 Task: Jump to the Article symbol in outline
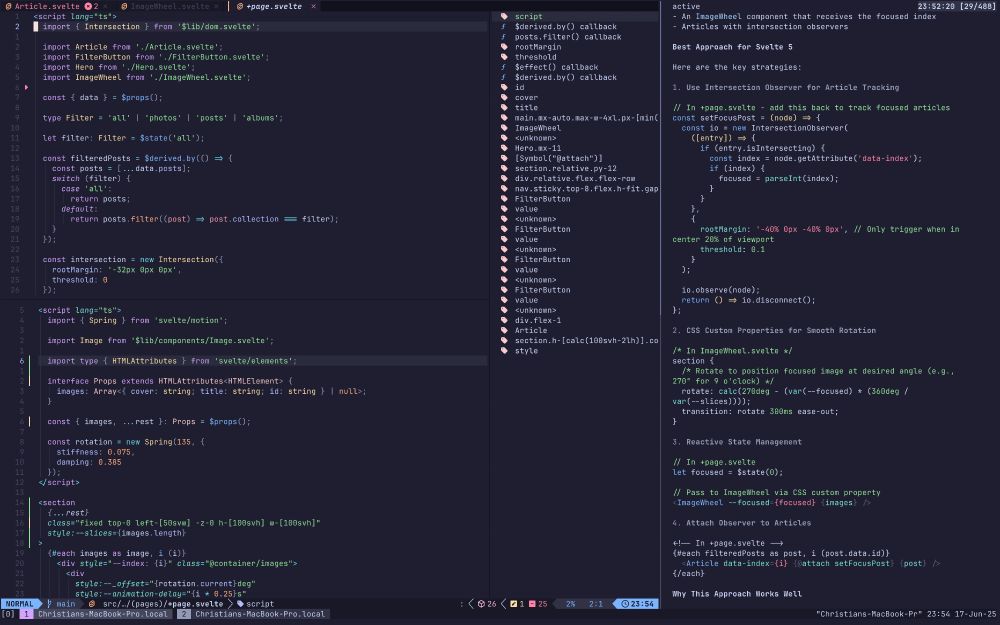(x=531, y=330)
